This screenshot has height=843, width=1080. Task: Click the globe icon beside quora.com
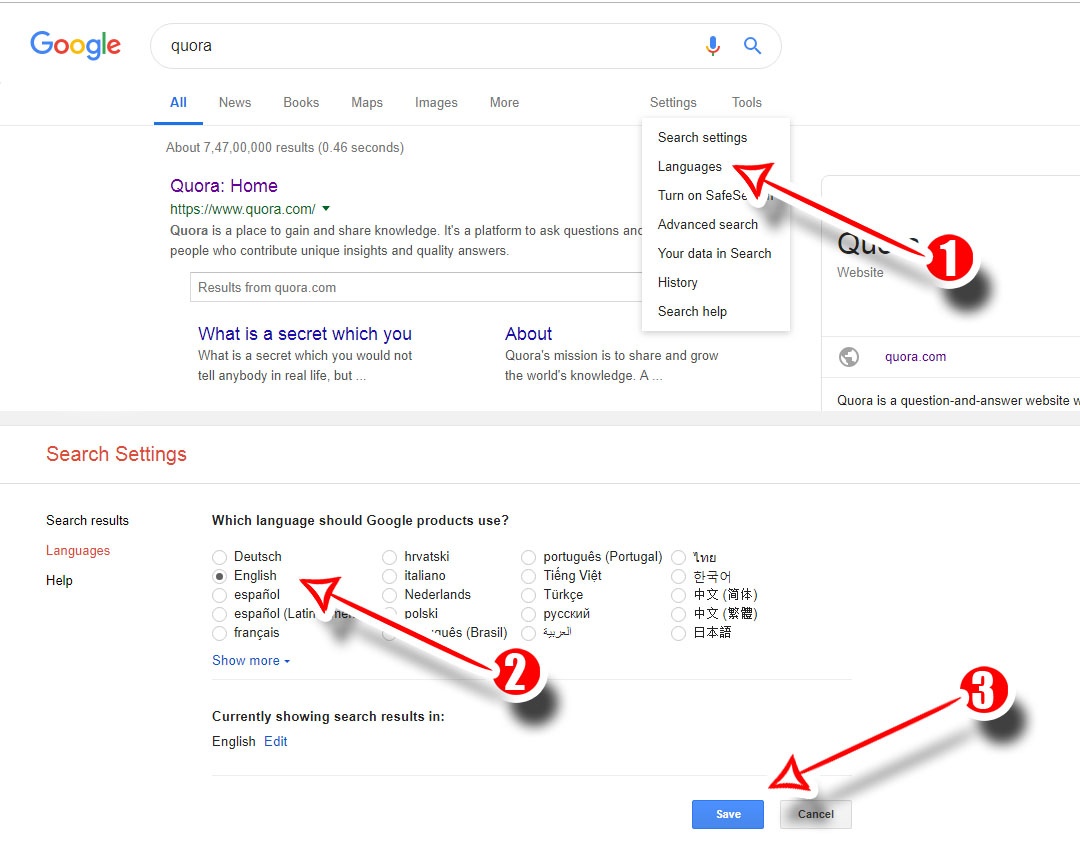click(849, 357)
